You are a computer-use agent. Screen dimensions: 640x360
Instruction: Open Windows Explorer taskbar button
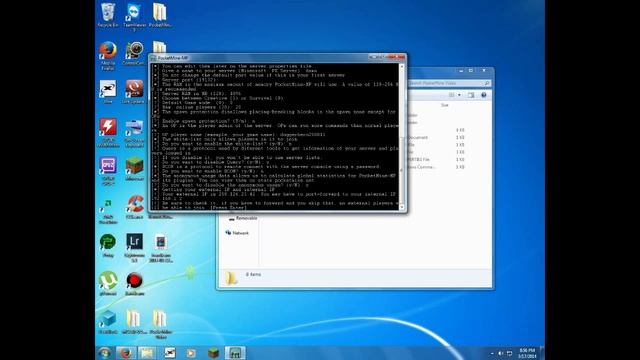point(147,353)
